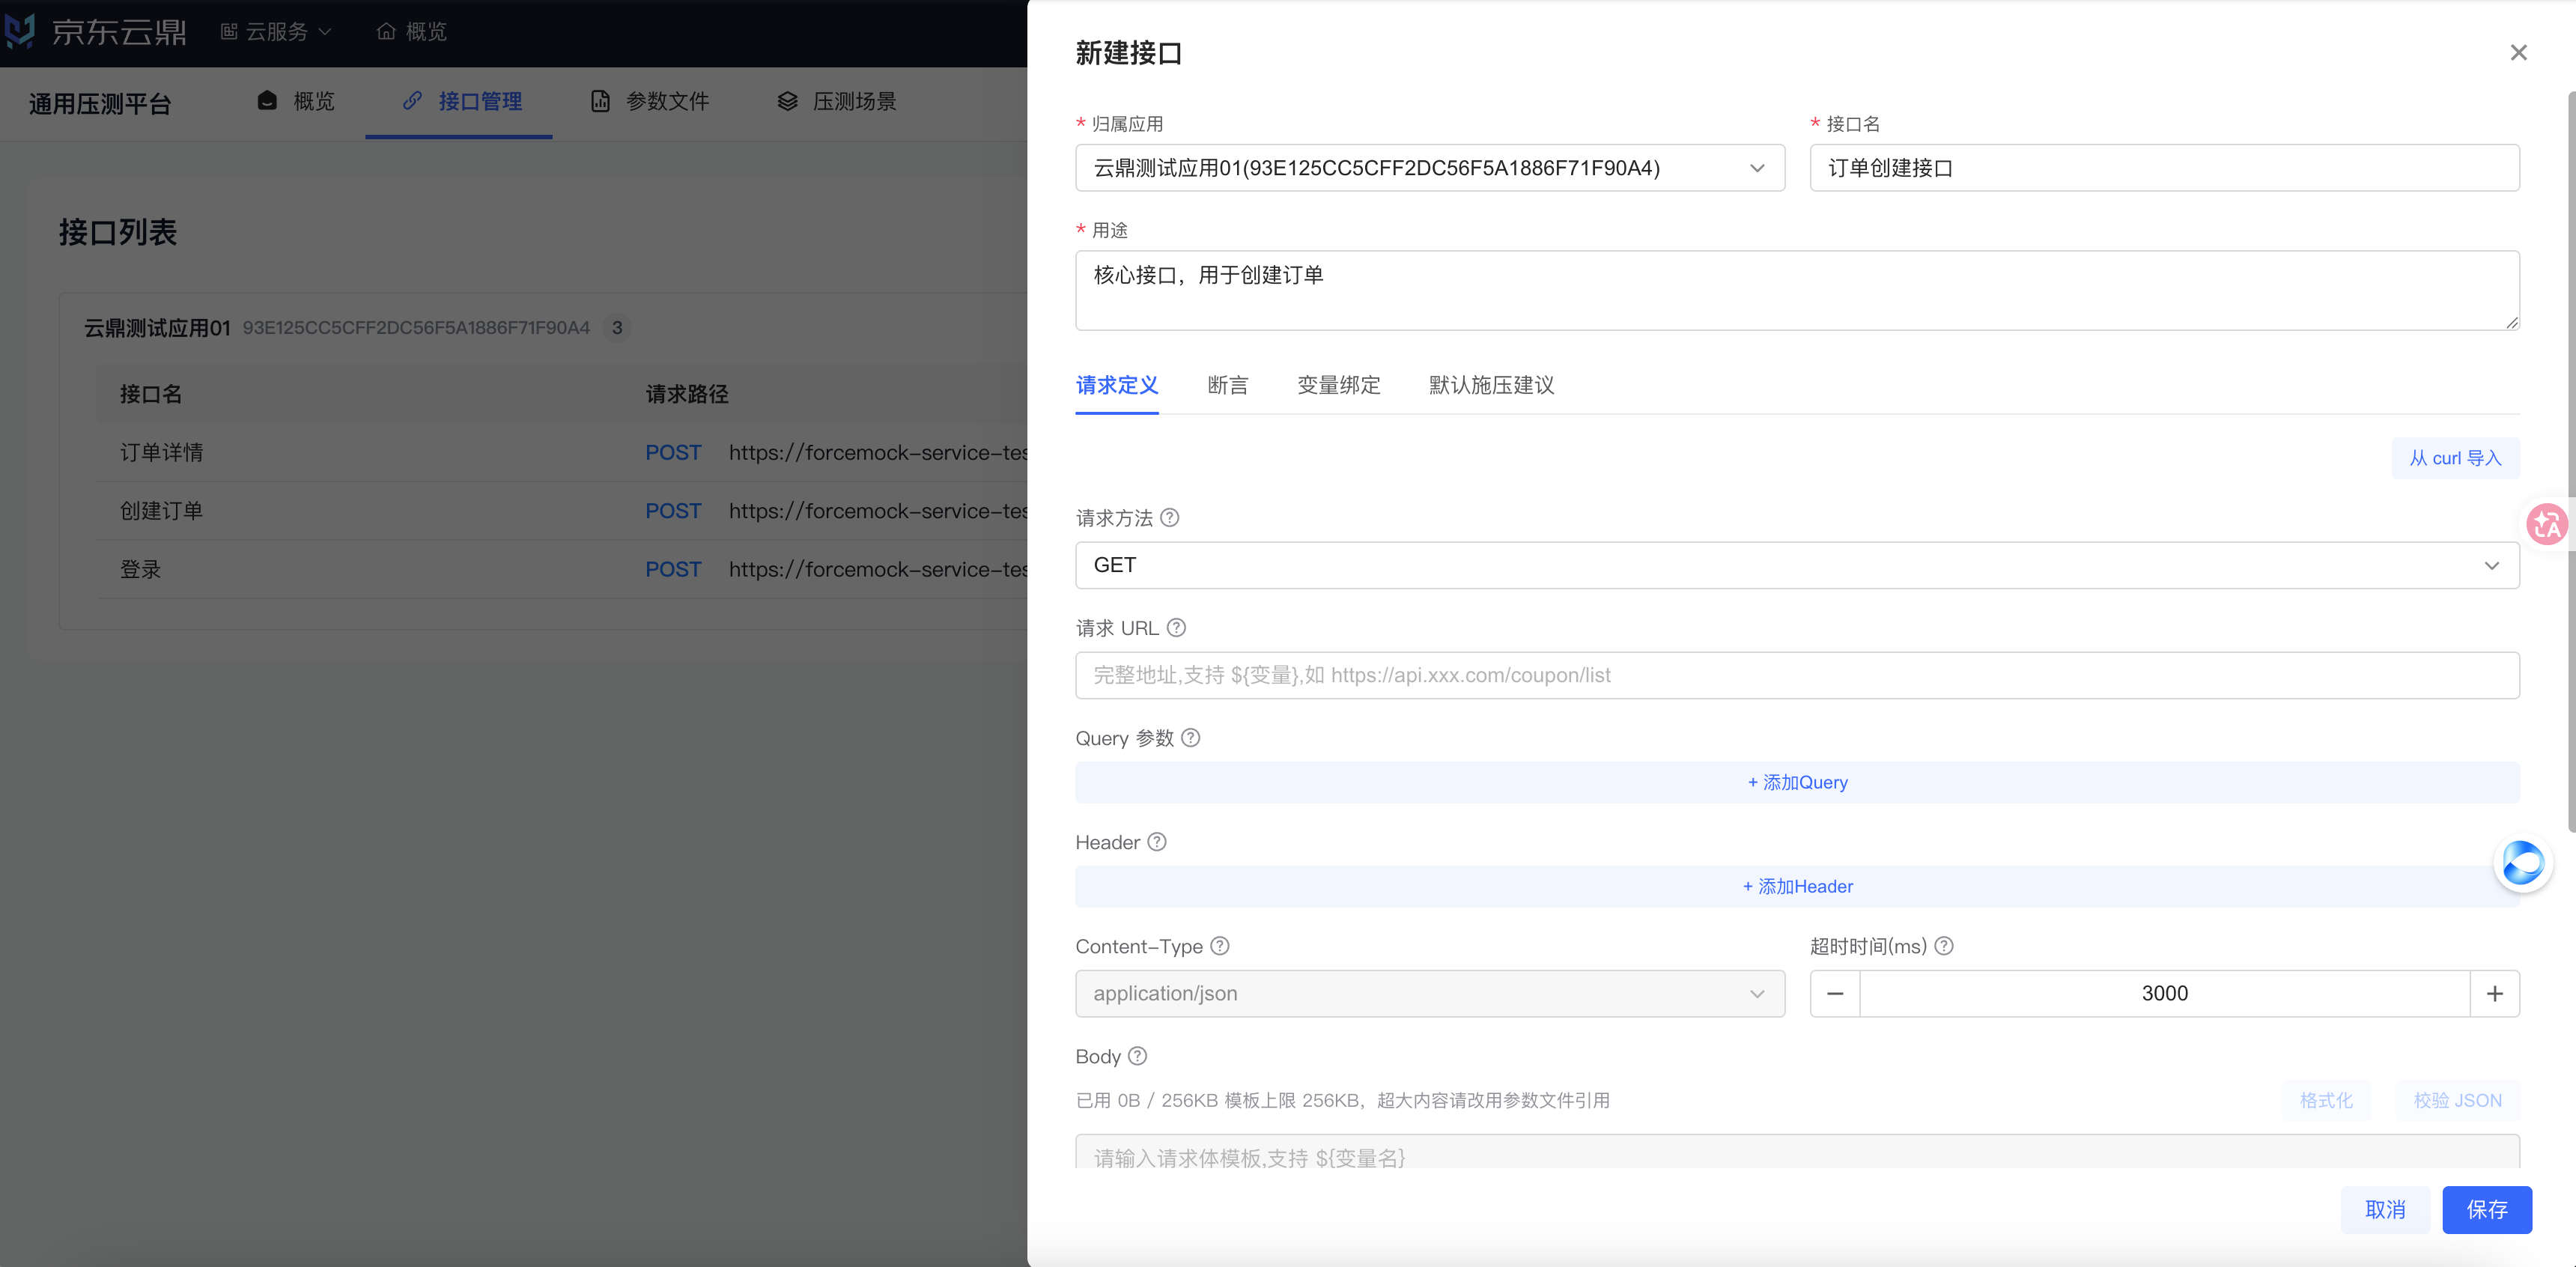Click the 压测场景 layers icon
The image size is (2576, 1267).
coord(788,101)
